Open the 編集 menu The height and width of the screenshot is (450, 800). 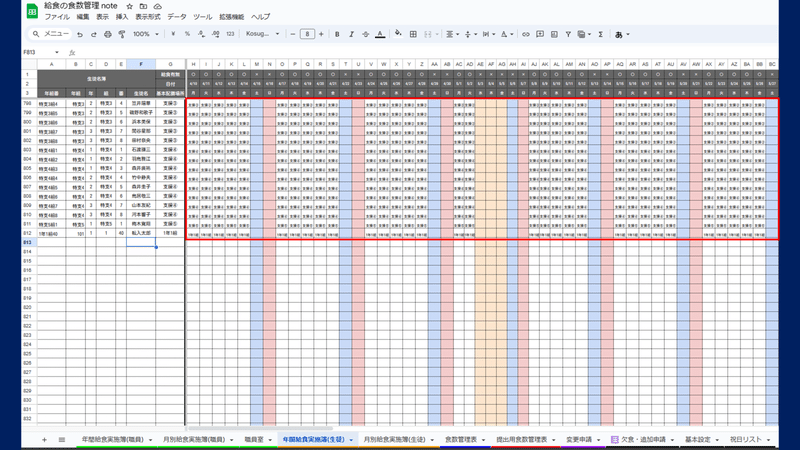coord(83,17)
